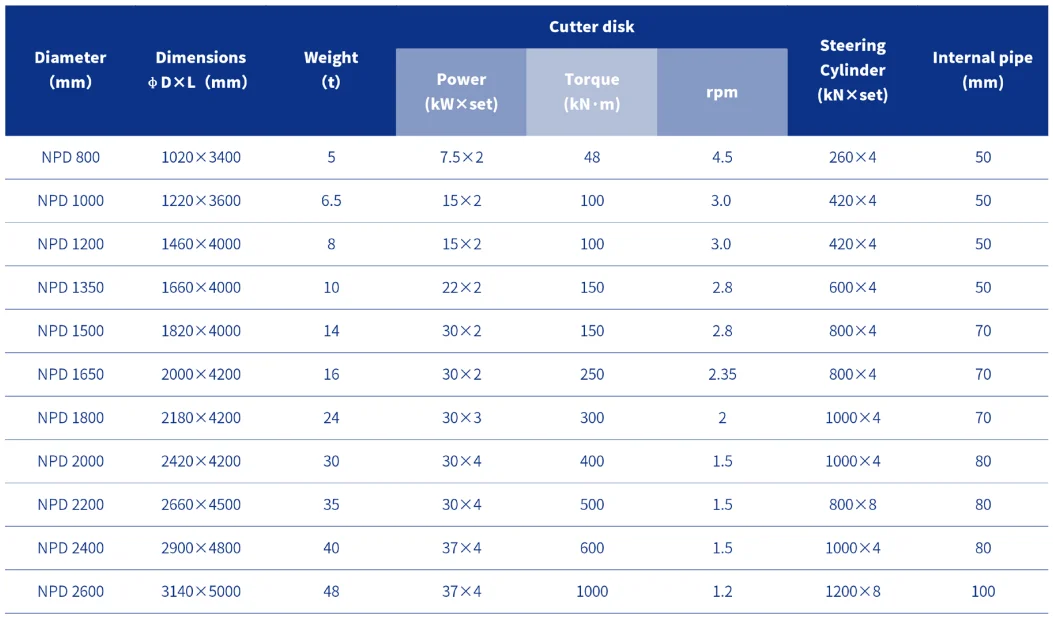Click the NPD 1500 model cell

coord(70,331)
